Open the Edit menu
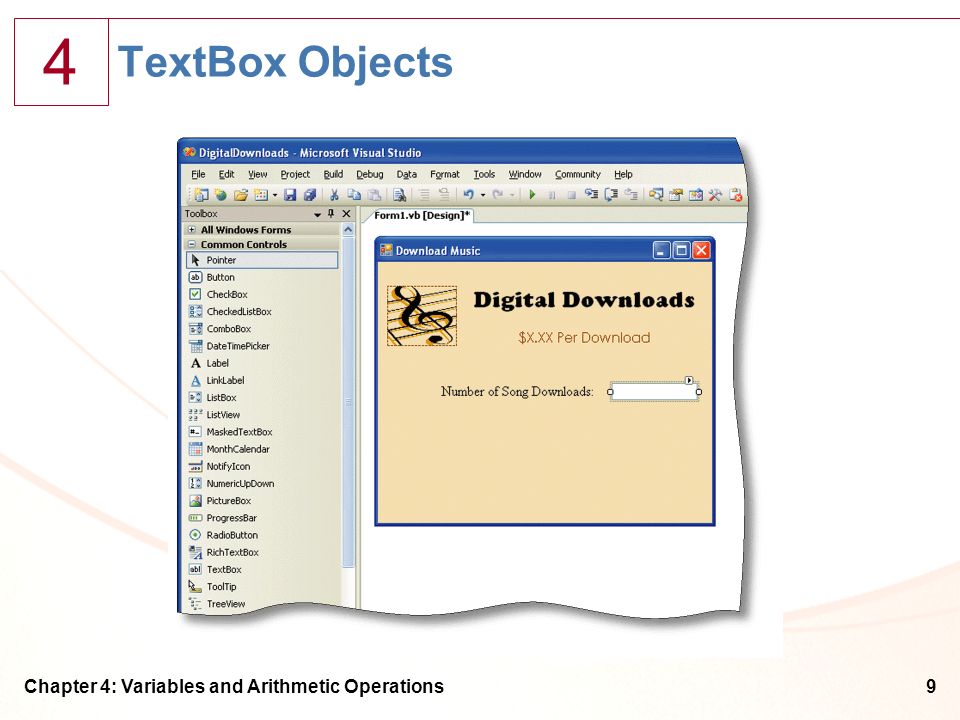The image size is (960, 720). click(x=227, y=174)
